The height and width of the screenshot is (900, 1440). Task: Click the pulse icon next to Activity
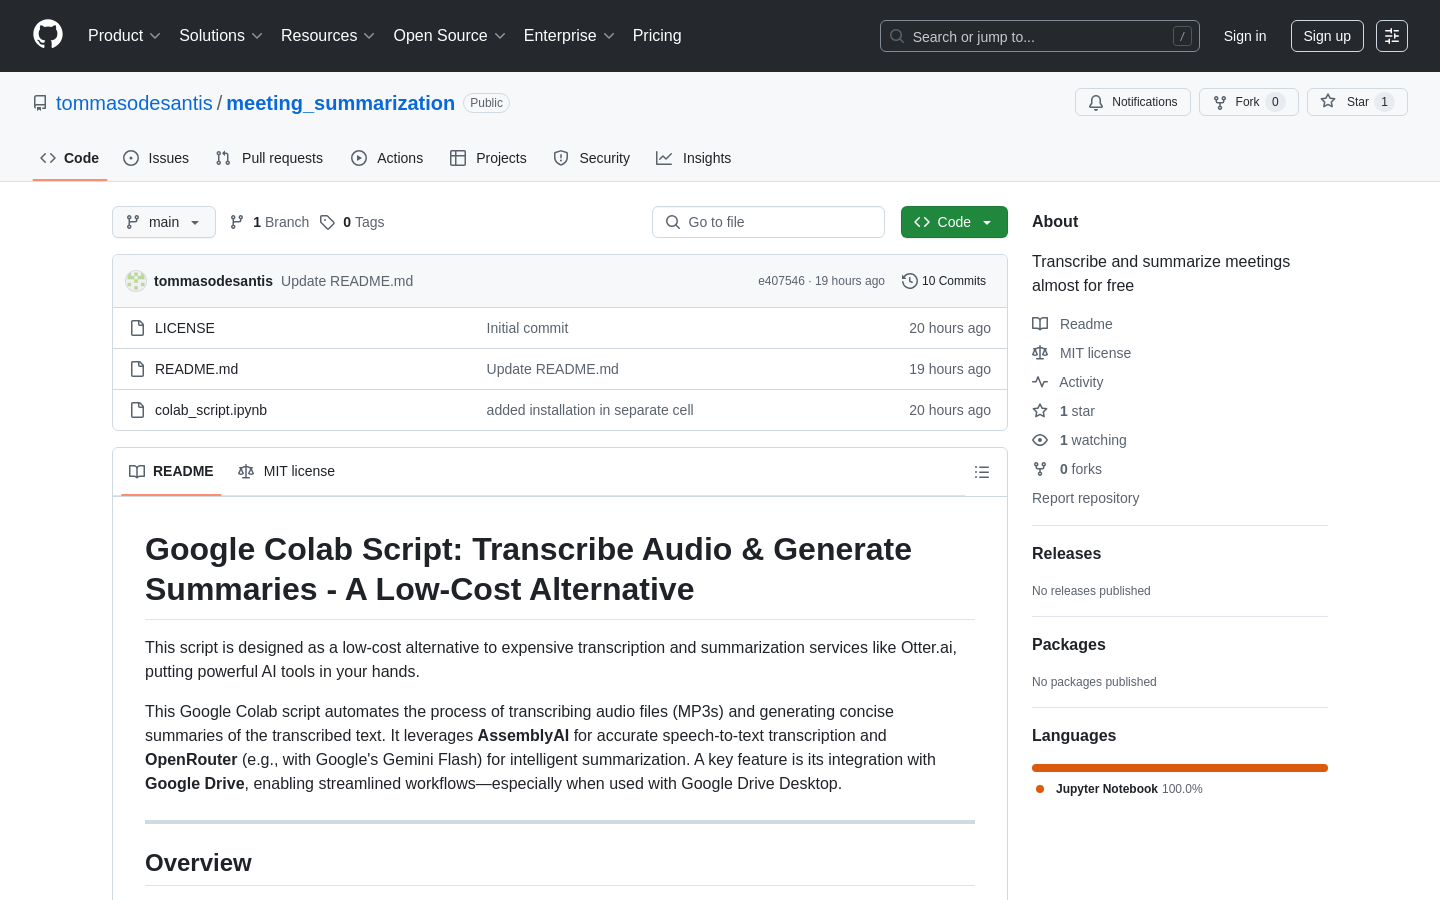click(1040, 382)
